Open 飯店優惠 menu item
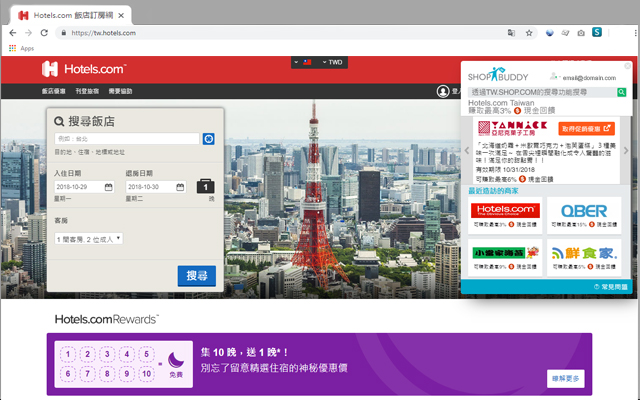 pyautogui.click(x=53, y=91)
